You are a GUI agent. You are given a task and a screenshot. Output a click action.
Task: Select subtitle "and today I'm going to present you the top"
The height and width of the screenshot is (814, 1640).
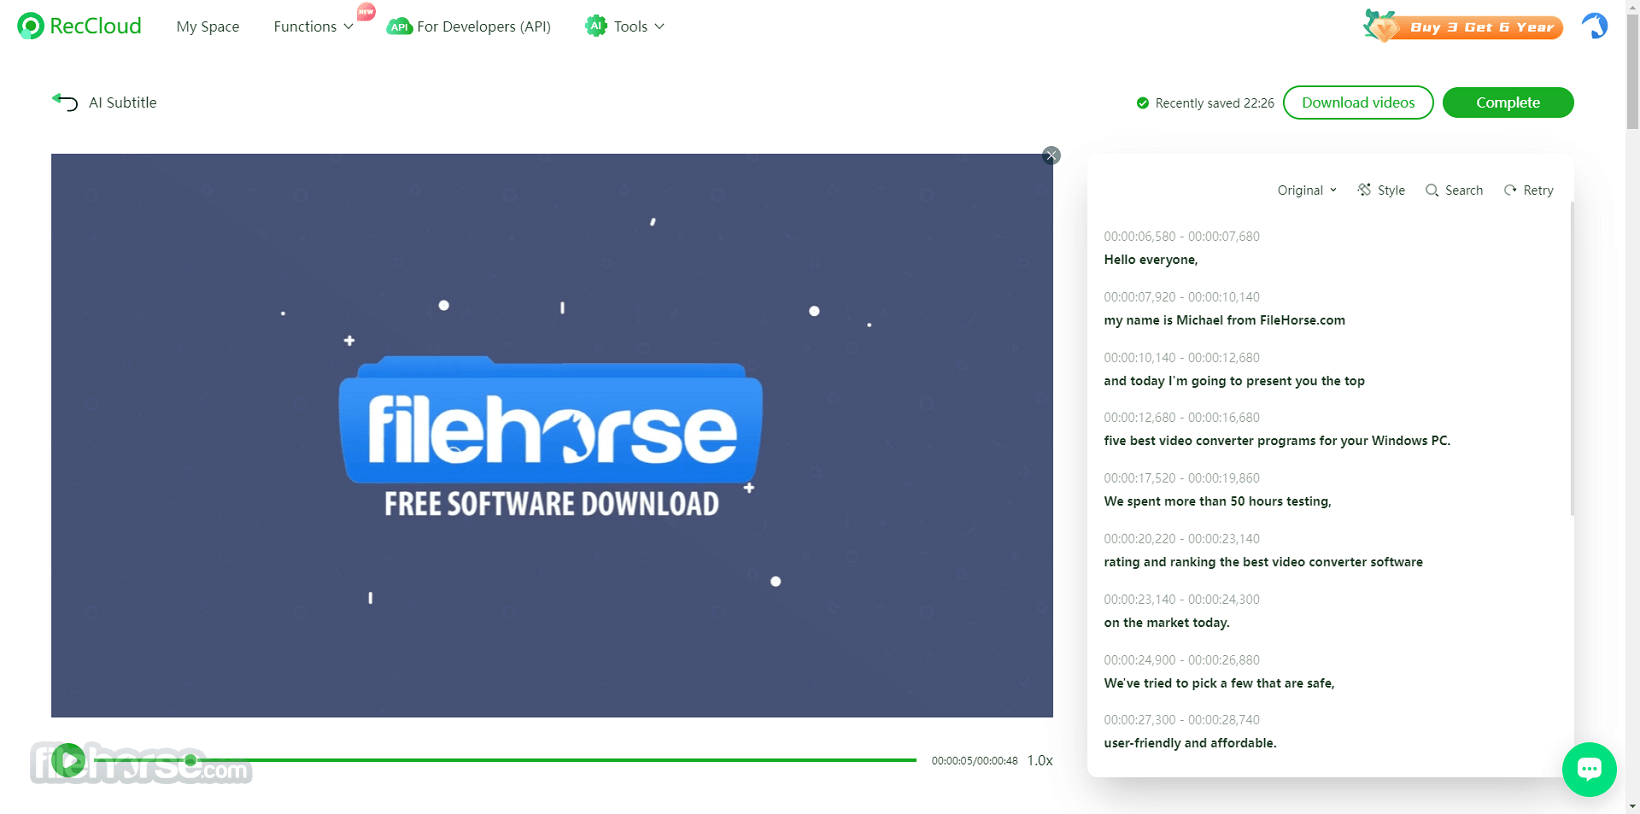point(1234,381)
